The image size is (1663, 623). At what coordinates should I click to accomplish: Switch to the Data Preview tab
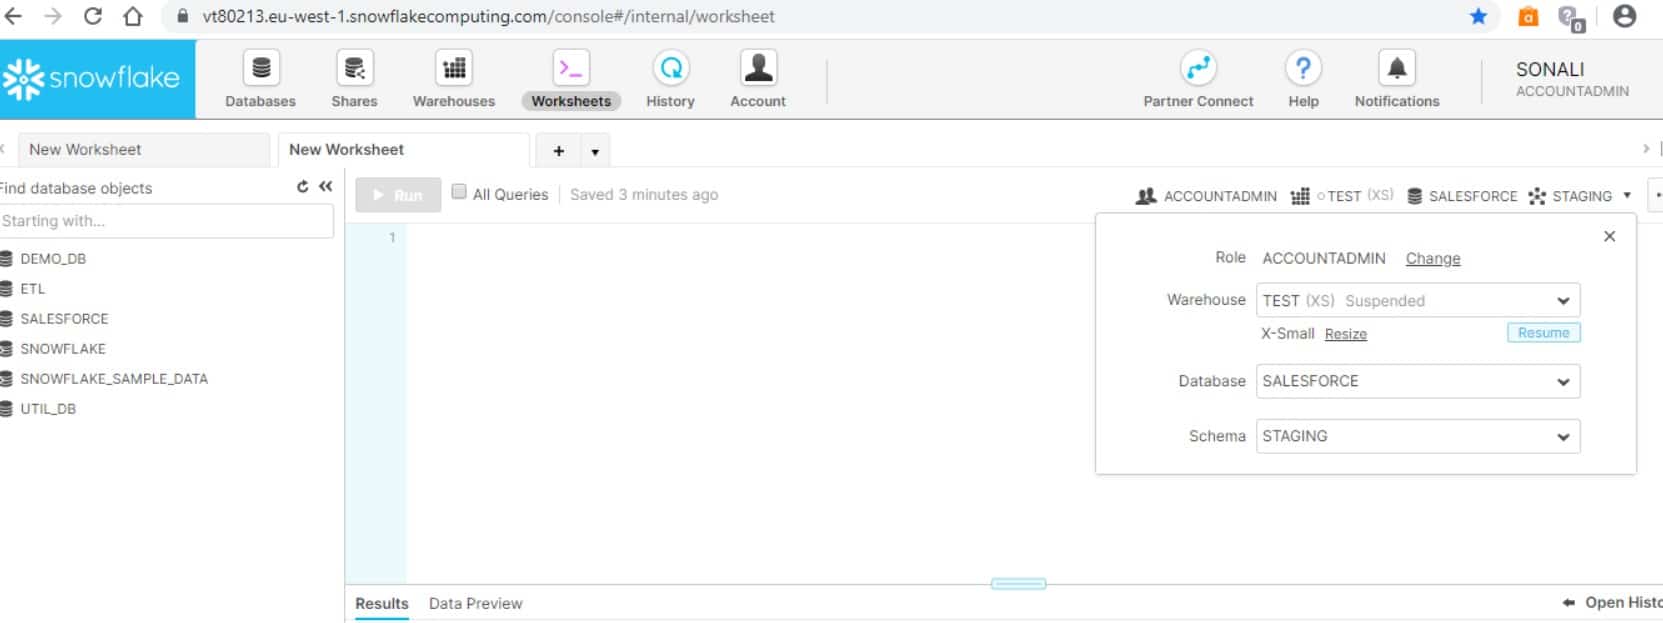coord(475,604)
